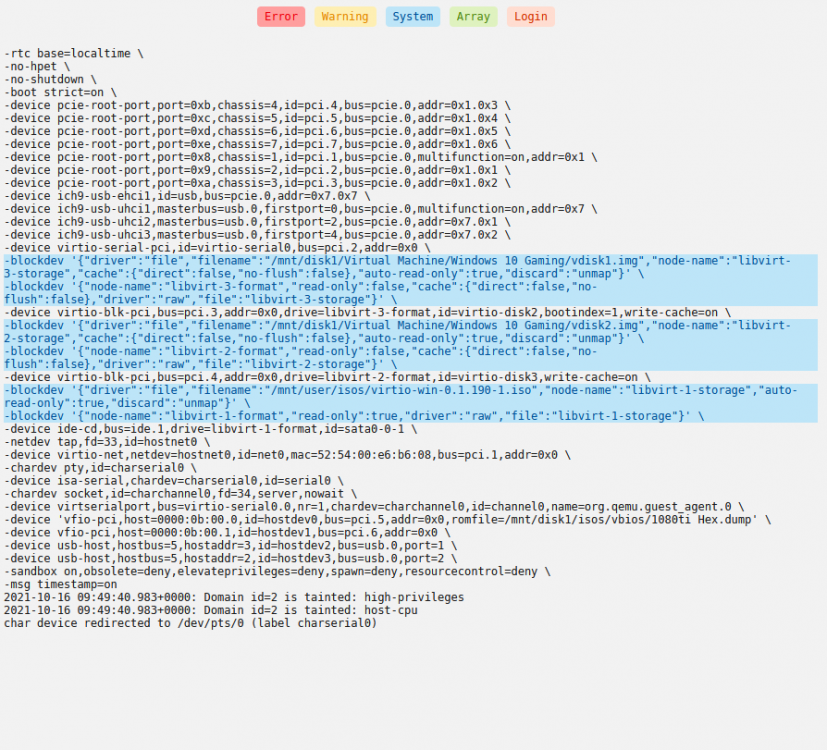
Task: Click the pcie-root-port line with id=pci.7
Action: coord(257,144)
